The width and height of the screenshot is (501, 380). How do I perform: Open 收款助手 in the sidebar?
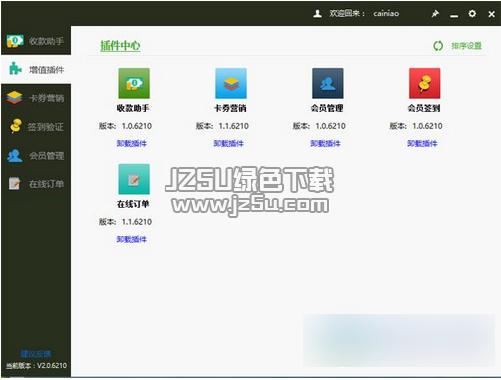(36, 41)
